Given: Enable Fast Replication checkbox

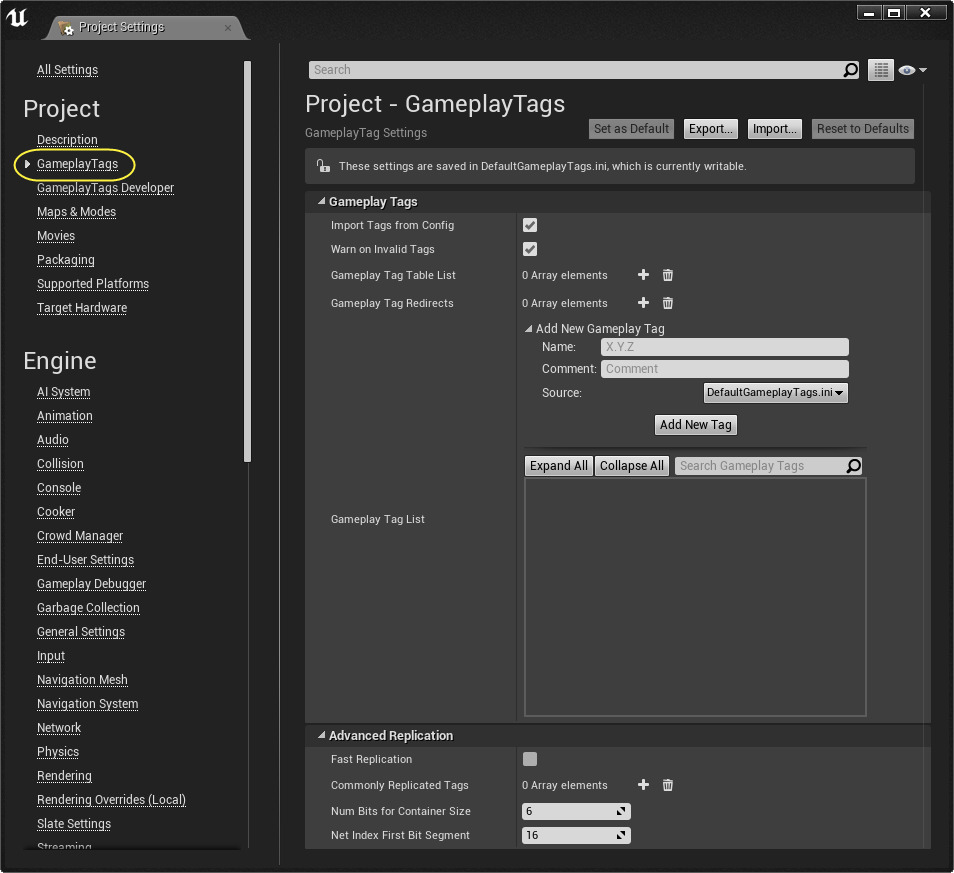Looking at the screenshot, I should click(x=530, y=759).
